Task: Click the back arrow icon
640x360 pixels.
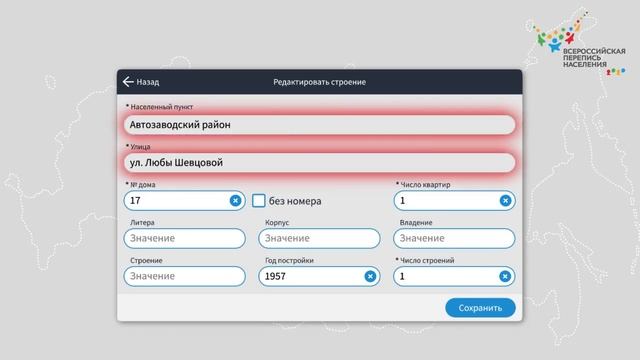Action: [x=128, y=82]
